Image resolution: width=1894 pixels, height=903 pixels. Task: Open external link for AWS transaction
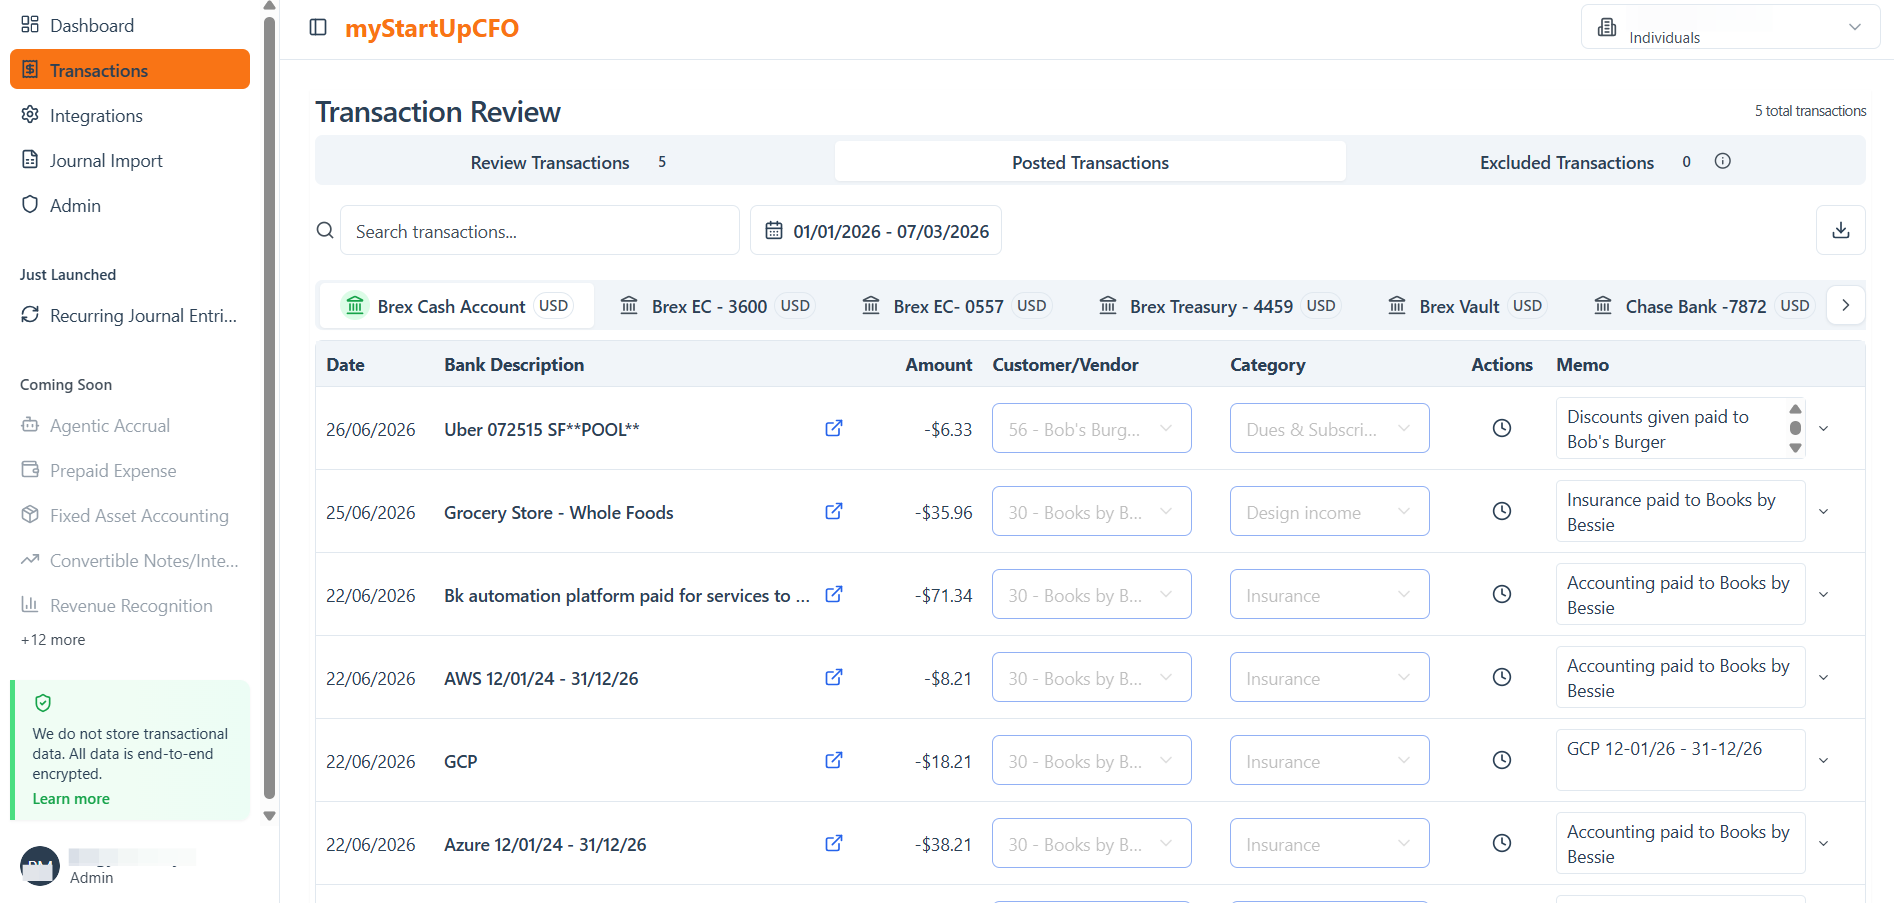833,677
